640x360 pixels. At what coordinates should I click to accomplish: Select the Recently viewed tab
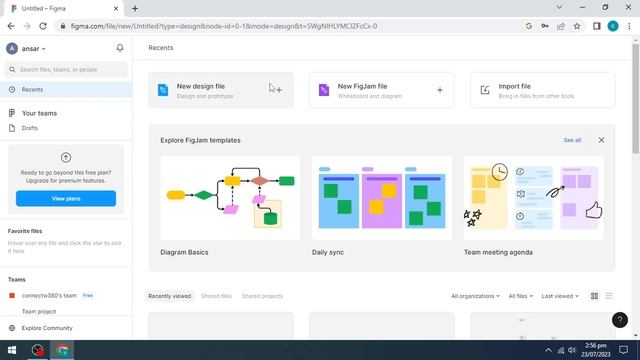[169, 296]
